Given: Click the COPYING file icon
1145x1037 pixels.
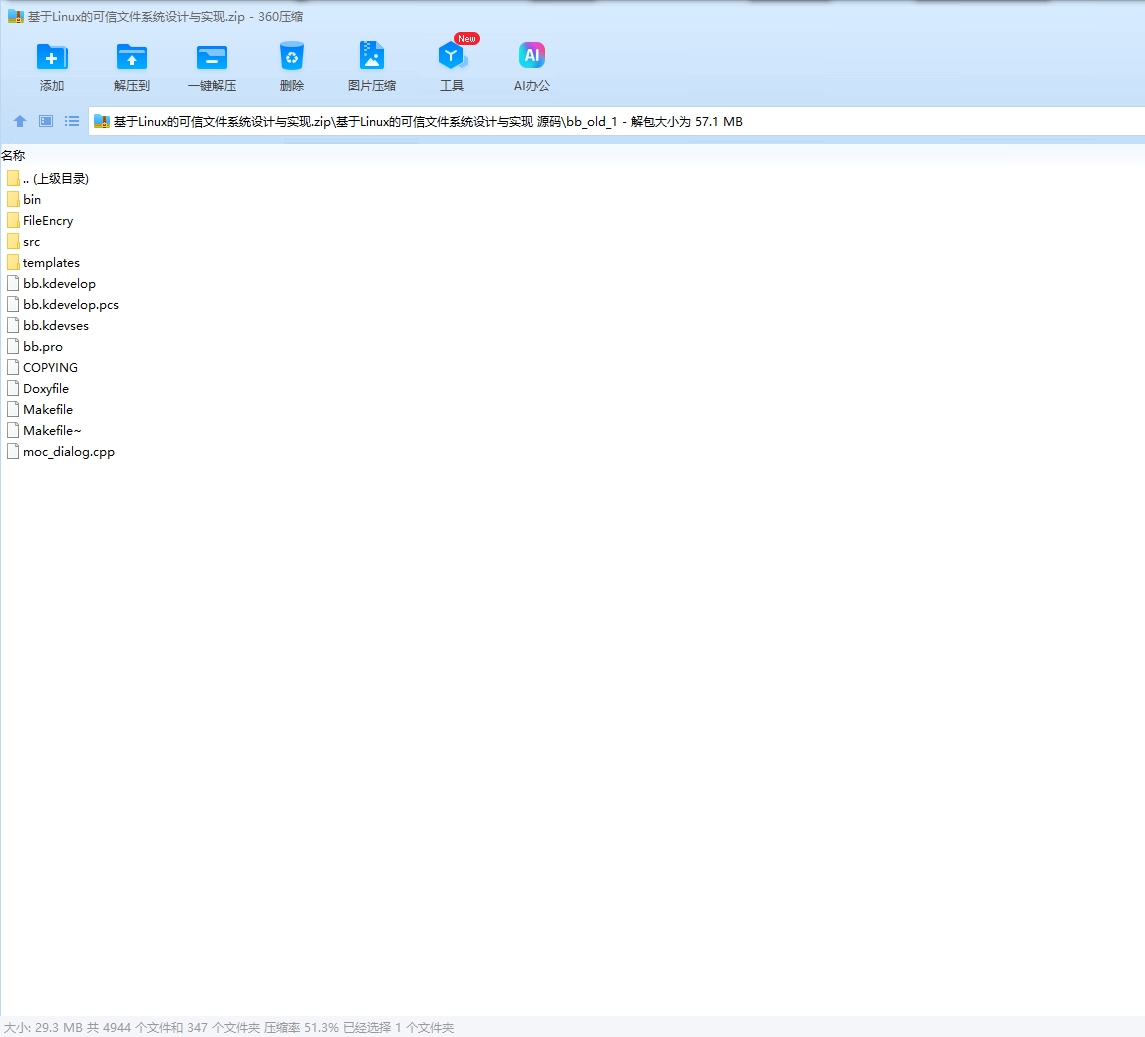Looking at the screenshot, I should point(13,367).
